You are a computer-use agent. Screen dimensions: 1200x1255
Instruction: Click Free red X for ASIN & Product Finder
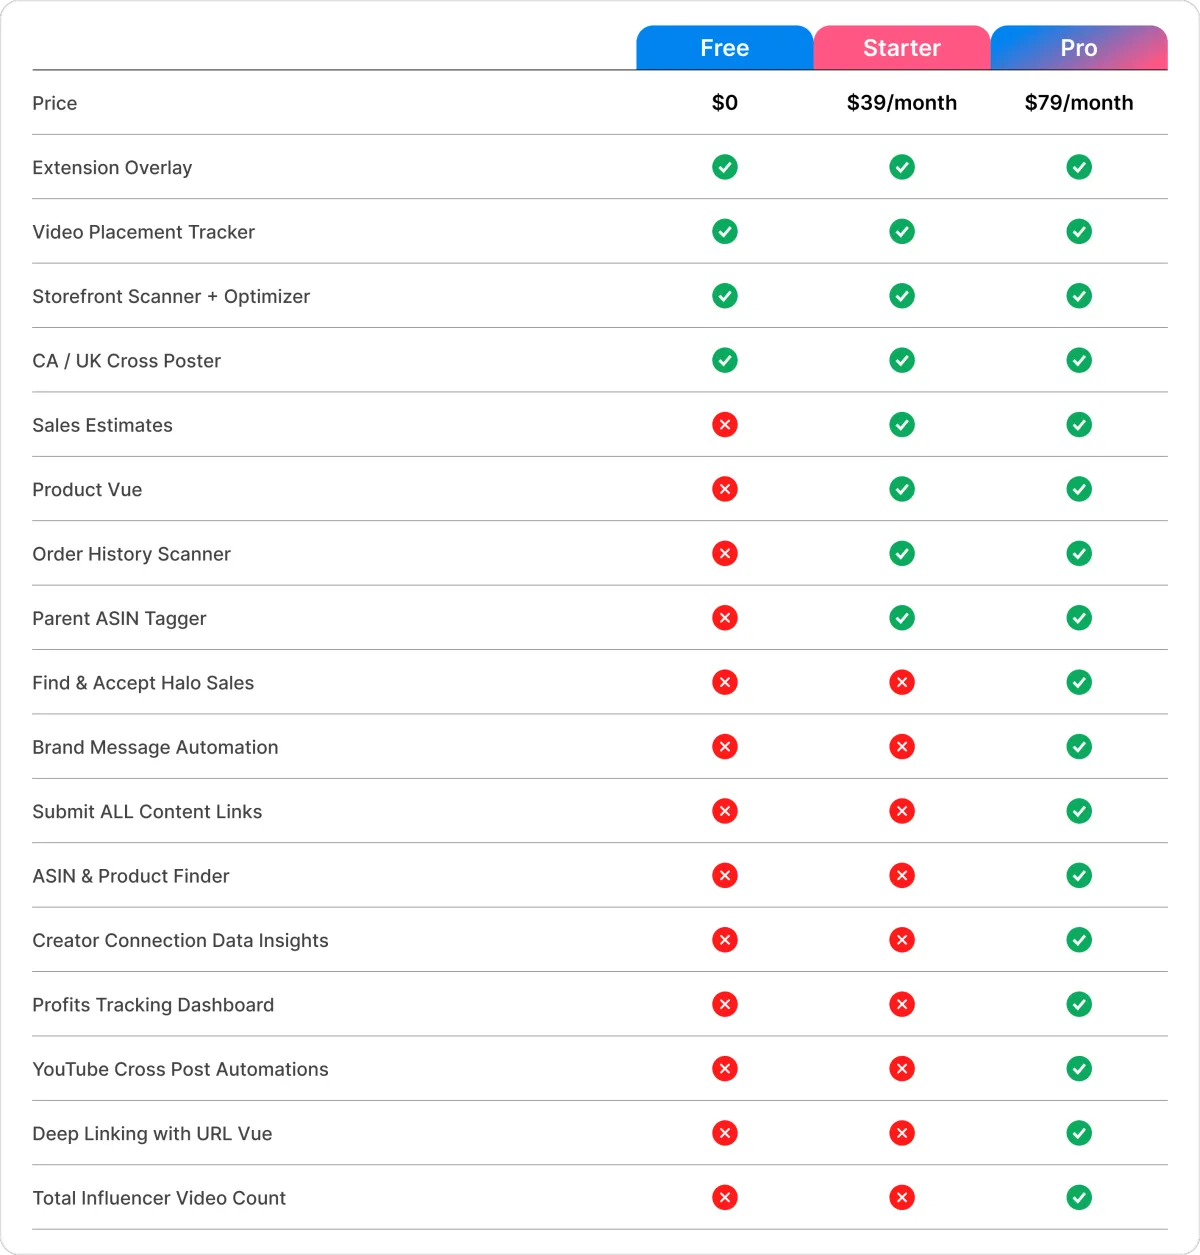click(x=725, y=876)
